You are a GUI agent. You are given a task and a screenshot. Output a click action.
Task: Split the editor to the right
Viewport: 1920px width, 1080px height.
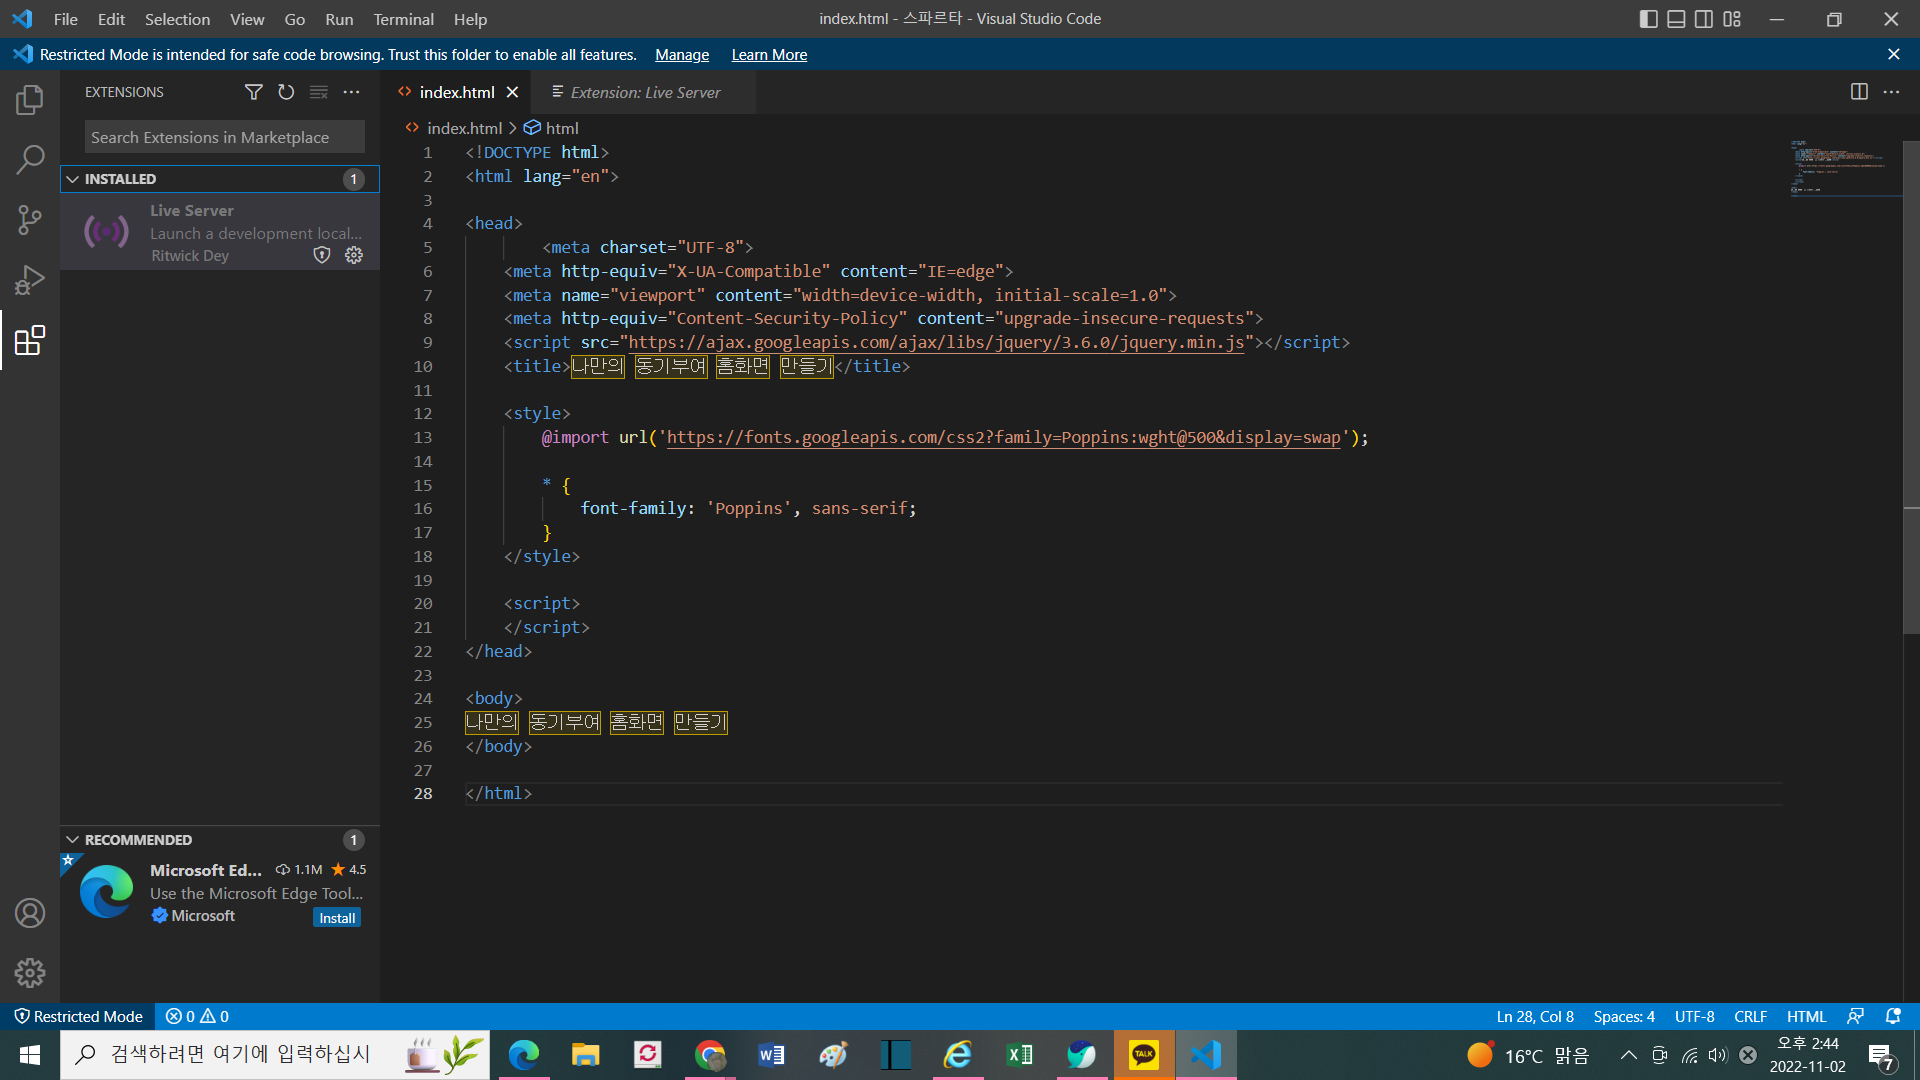[x=1859, y=92]
